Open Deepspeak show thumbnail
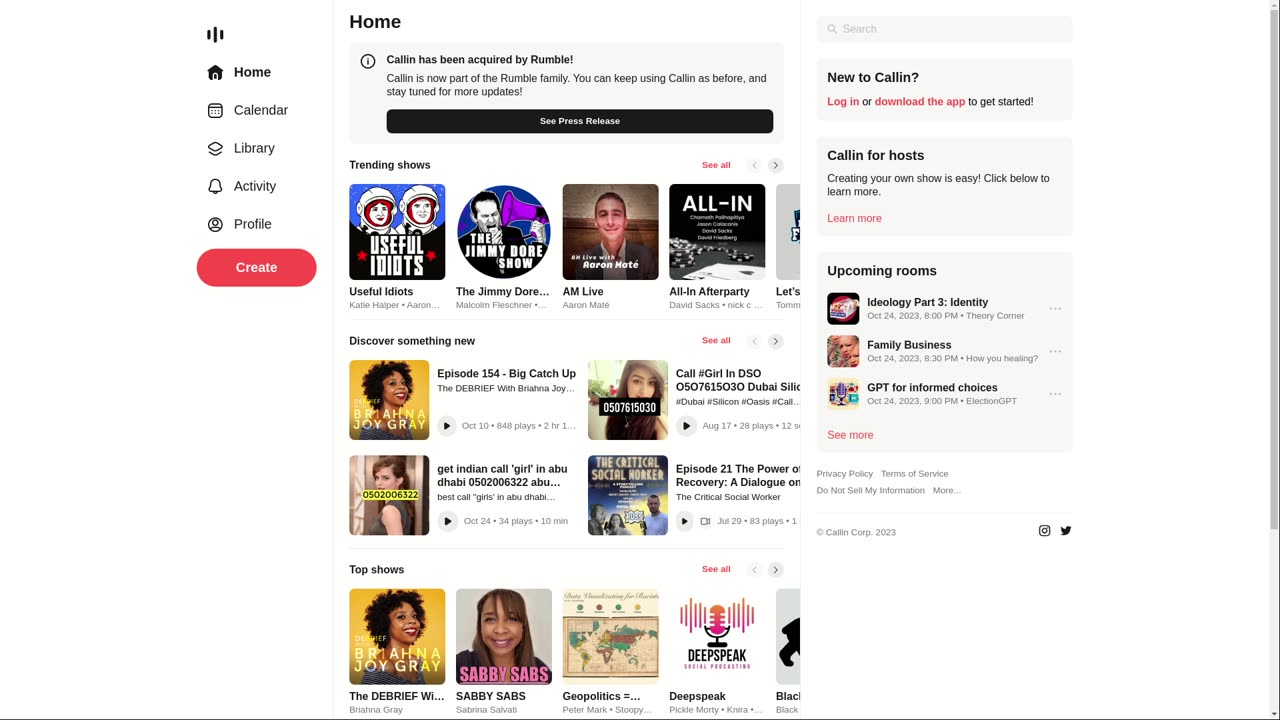The width and height of the screenshot is (1280, 720). [x=717, y=637]
